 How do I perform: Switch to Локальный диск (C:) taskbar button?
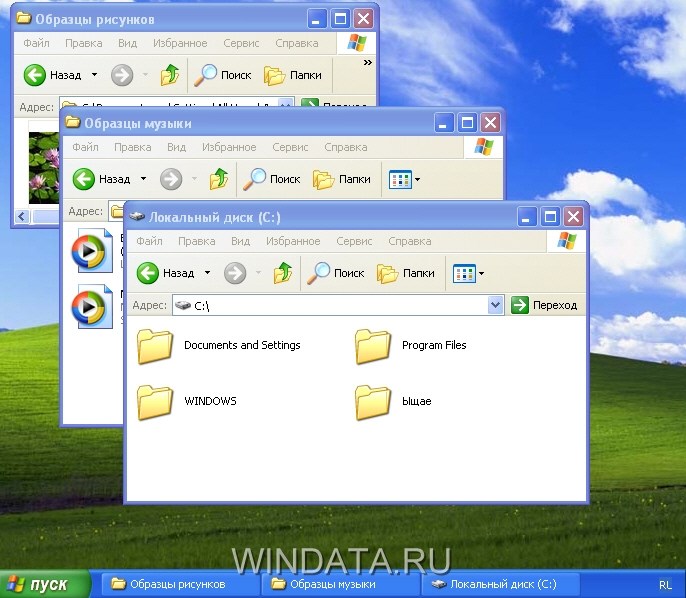[500, 584]
